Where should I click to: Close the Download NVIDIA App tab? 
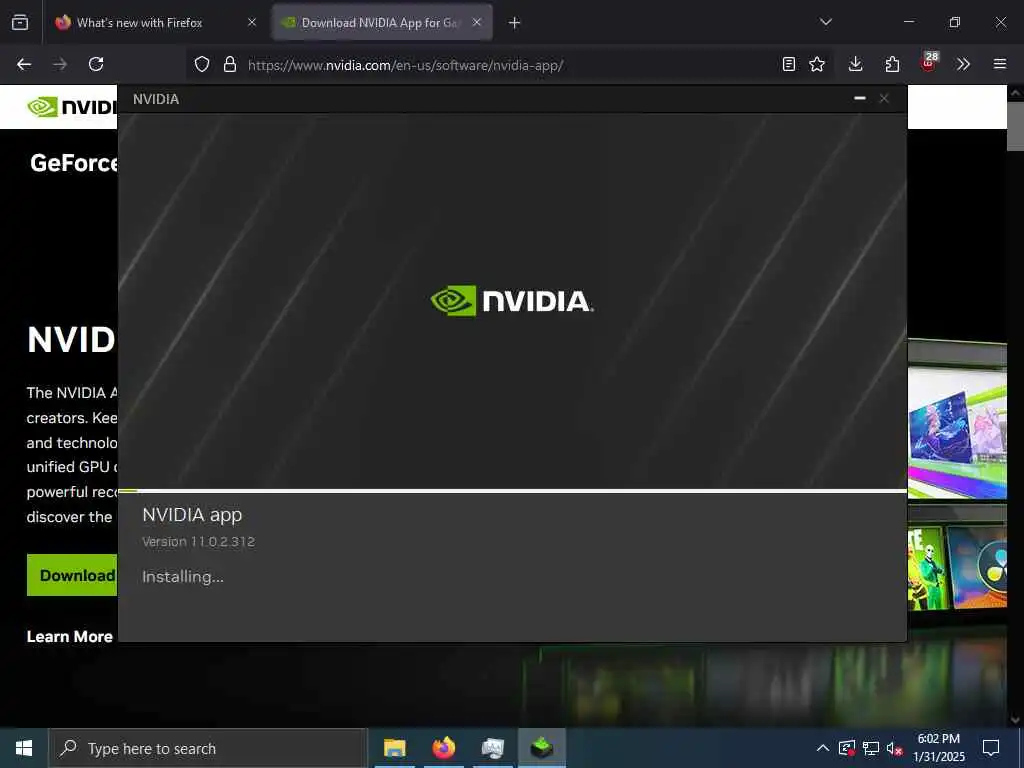[x=477, y=22]
